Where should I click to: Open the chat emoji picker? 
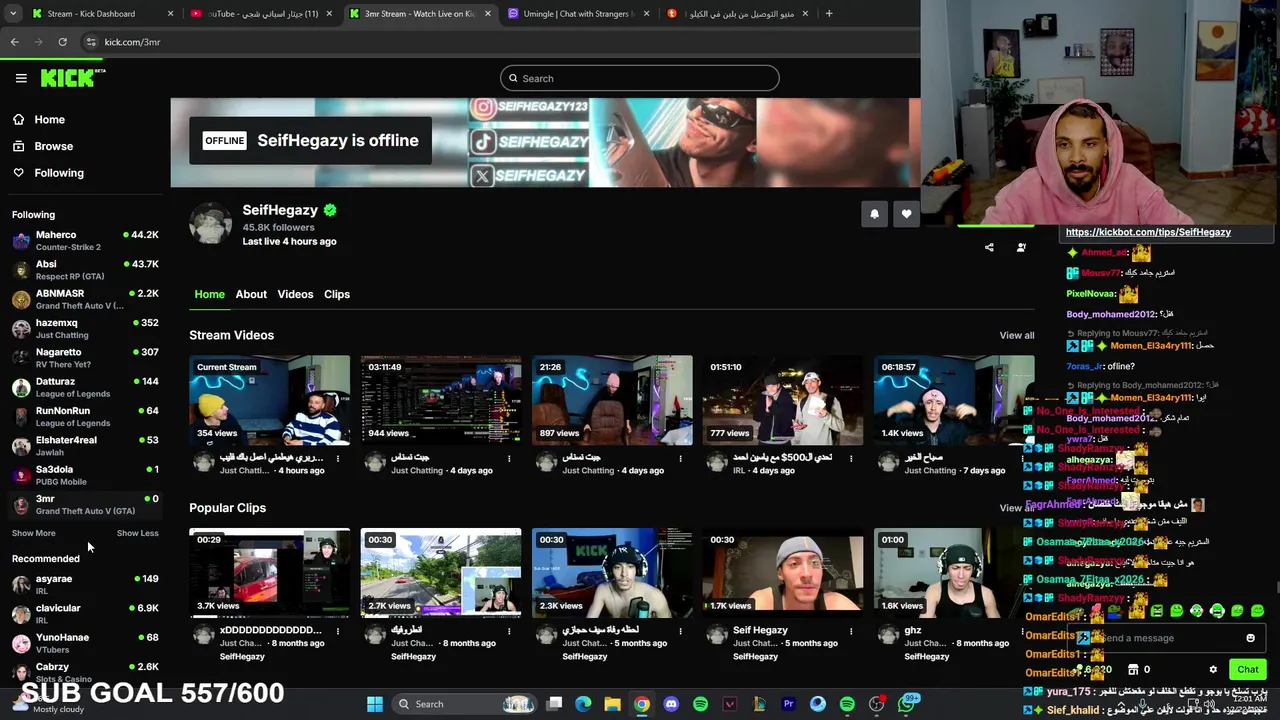click(x=1250, y=638)
